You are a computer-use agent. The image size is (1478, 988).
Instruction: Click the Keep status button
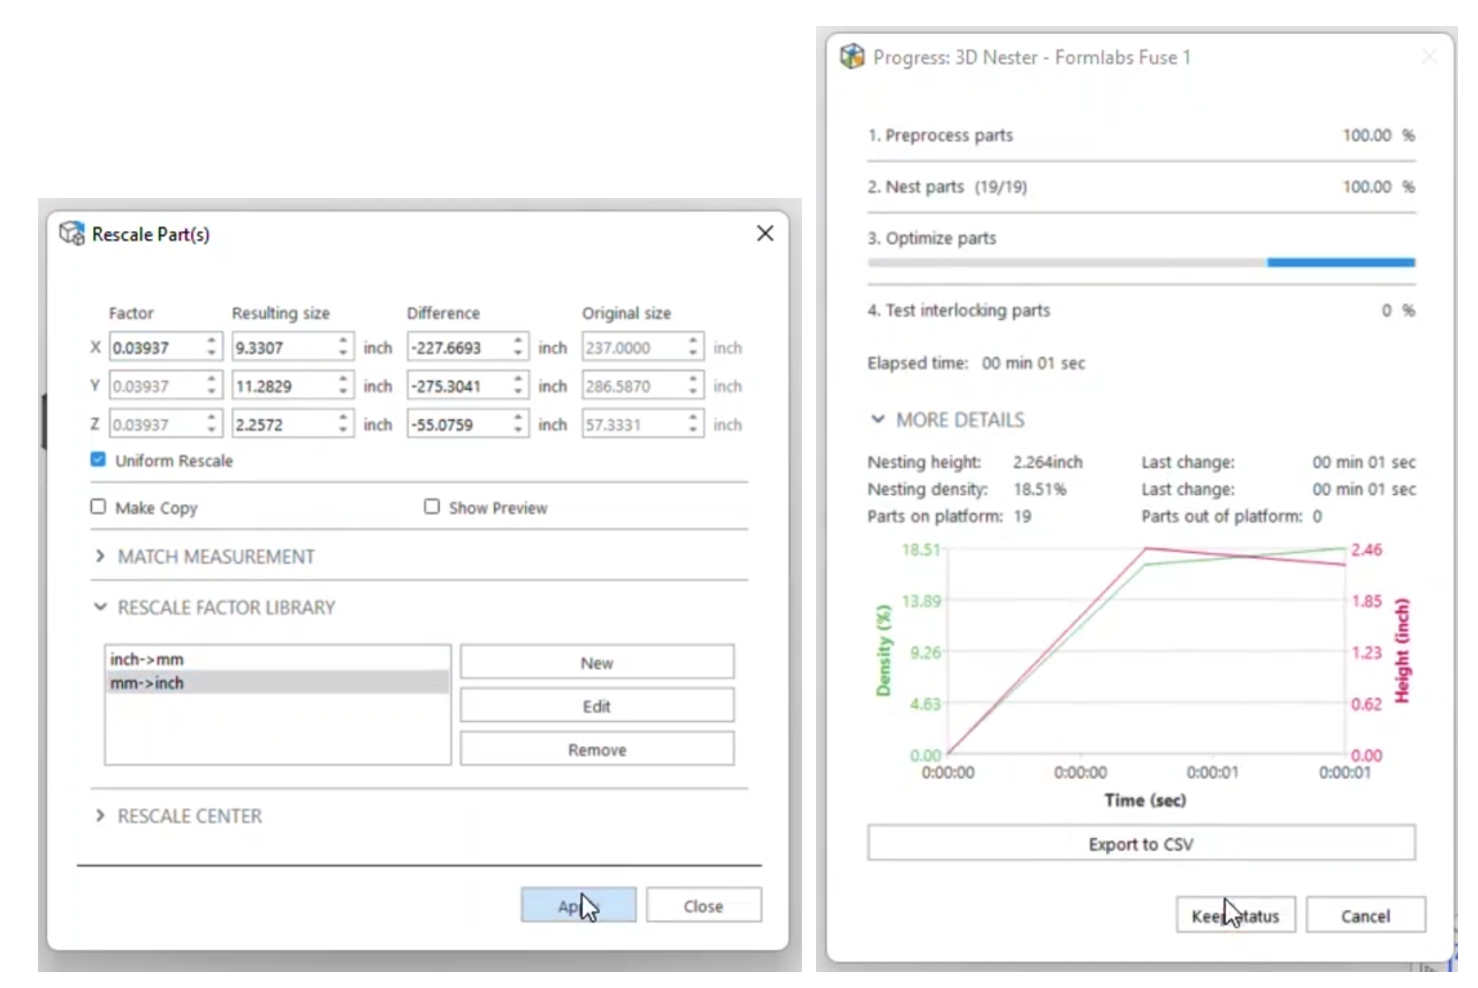[1235, 916]
